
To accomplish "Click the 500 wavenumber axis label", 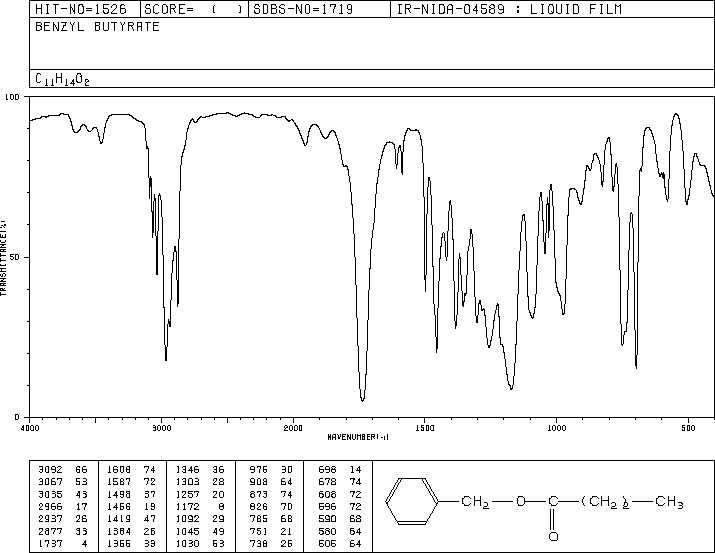I will click(688, 428).
